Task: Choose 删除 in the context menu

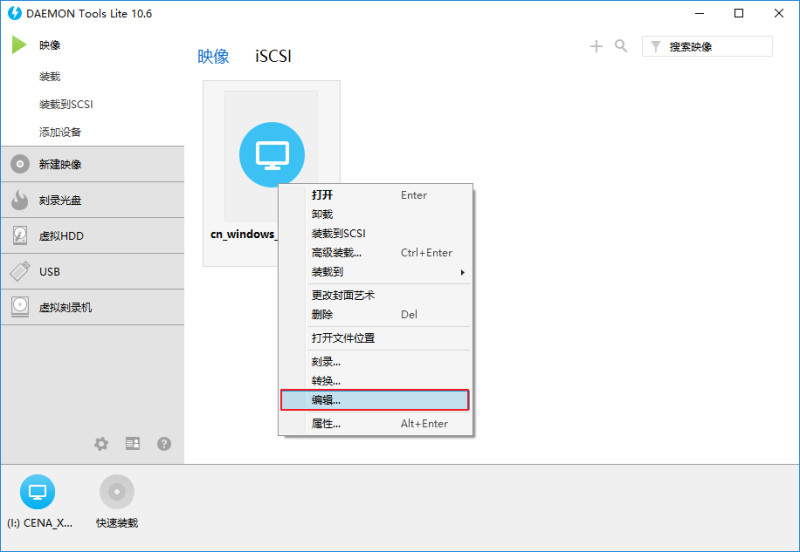Action: click(375, 314)
